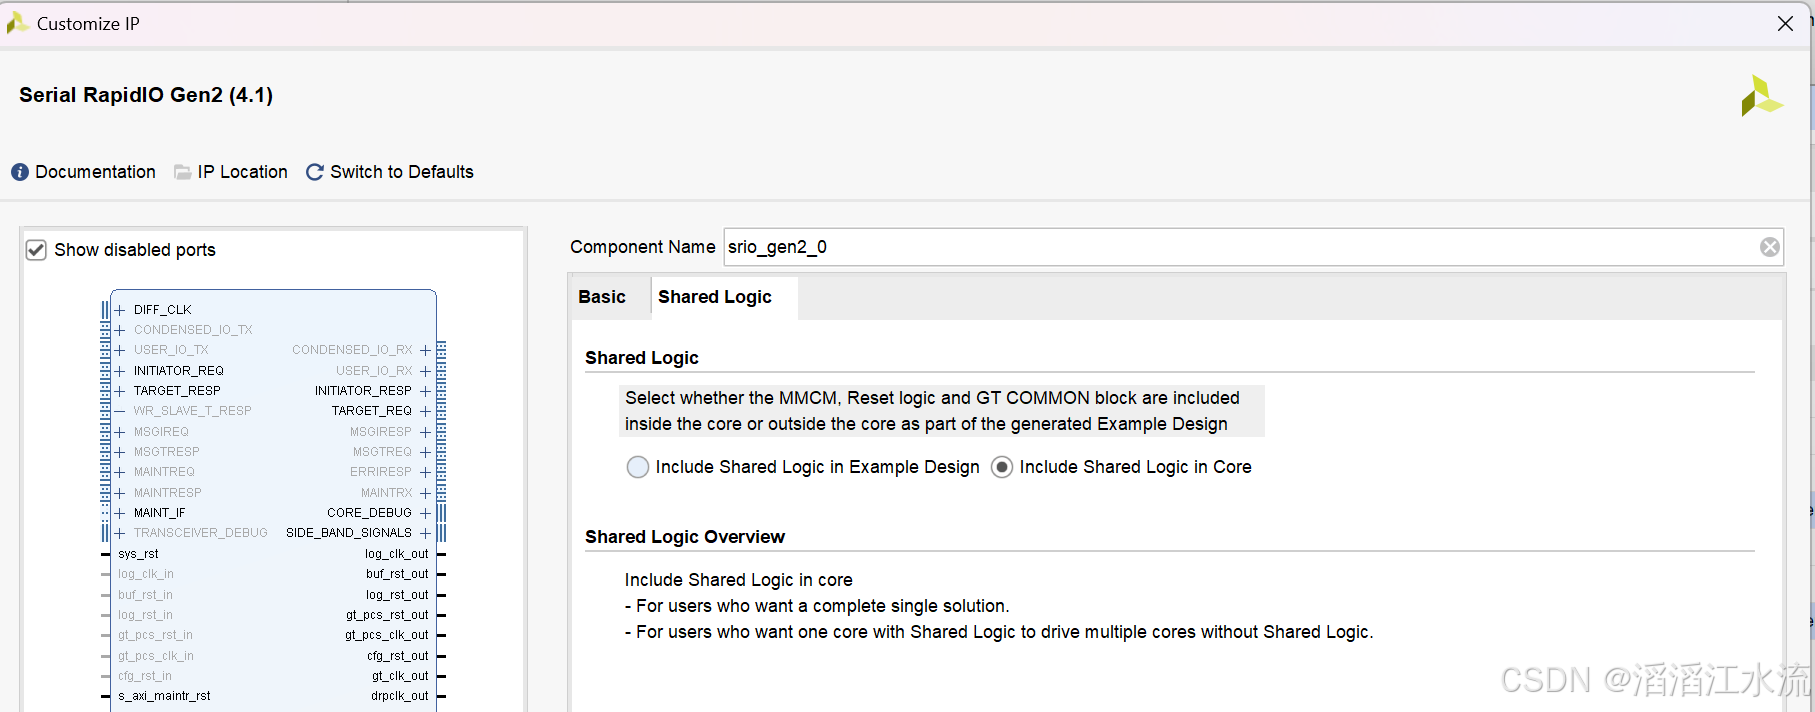The height and width of the screenshot is (712, 1815).
Task: Open the Documentation link
Action: click(x=95, y=172)
